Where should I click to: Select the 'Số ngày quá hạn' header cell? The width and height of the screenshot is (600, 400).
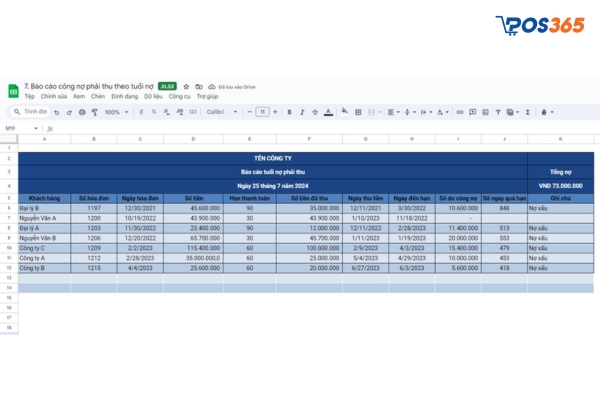point(504,198)
